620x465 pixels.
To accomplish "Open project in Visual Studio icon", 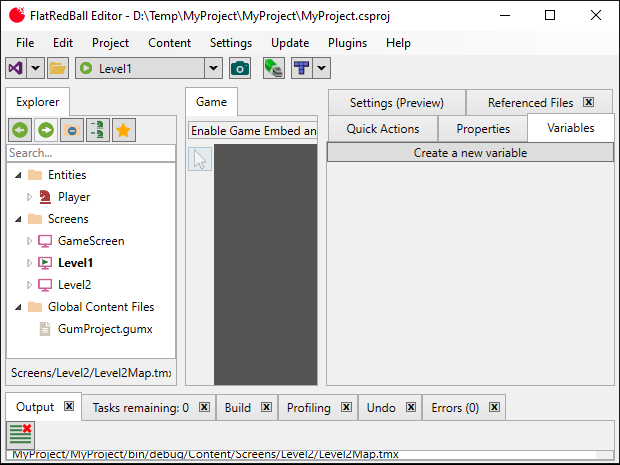I will (16, 68).
